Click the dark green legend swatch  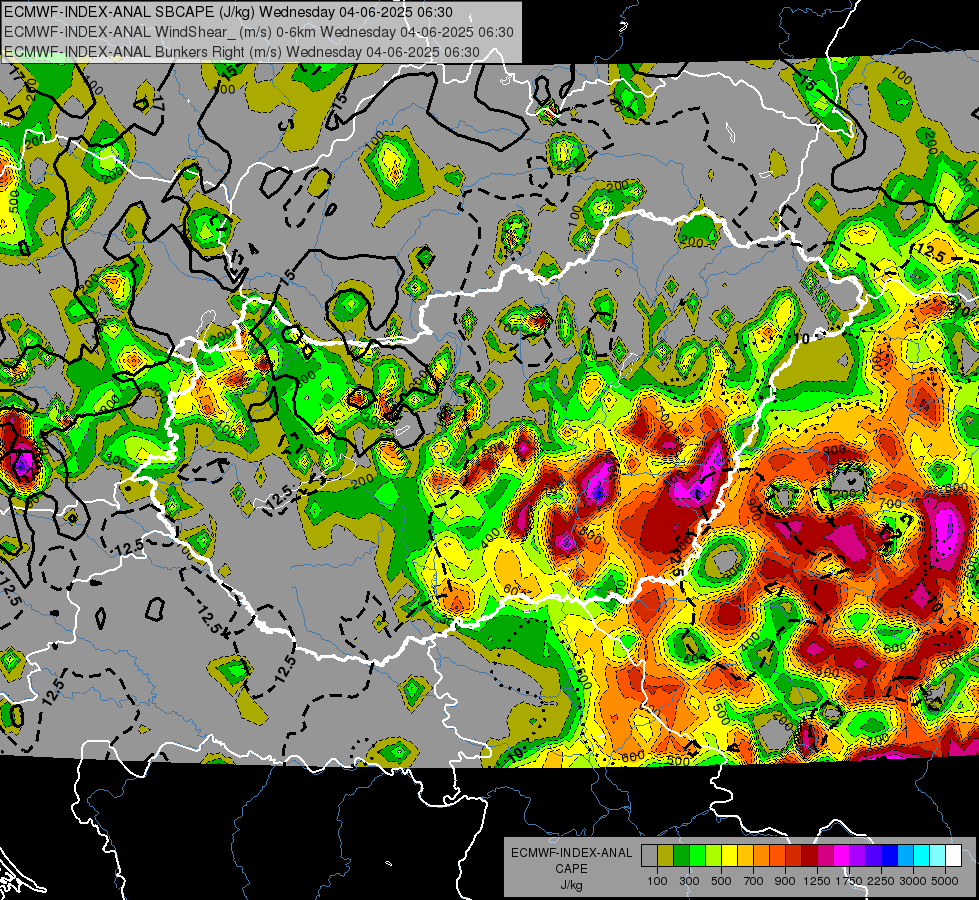point(681,855)
